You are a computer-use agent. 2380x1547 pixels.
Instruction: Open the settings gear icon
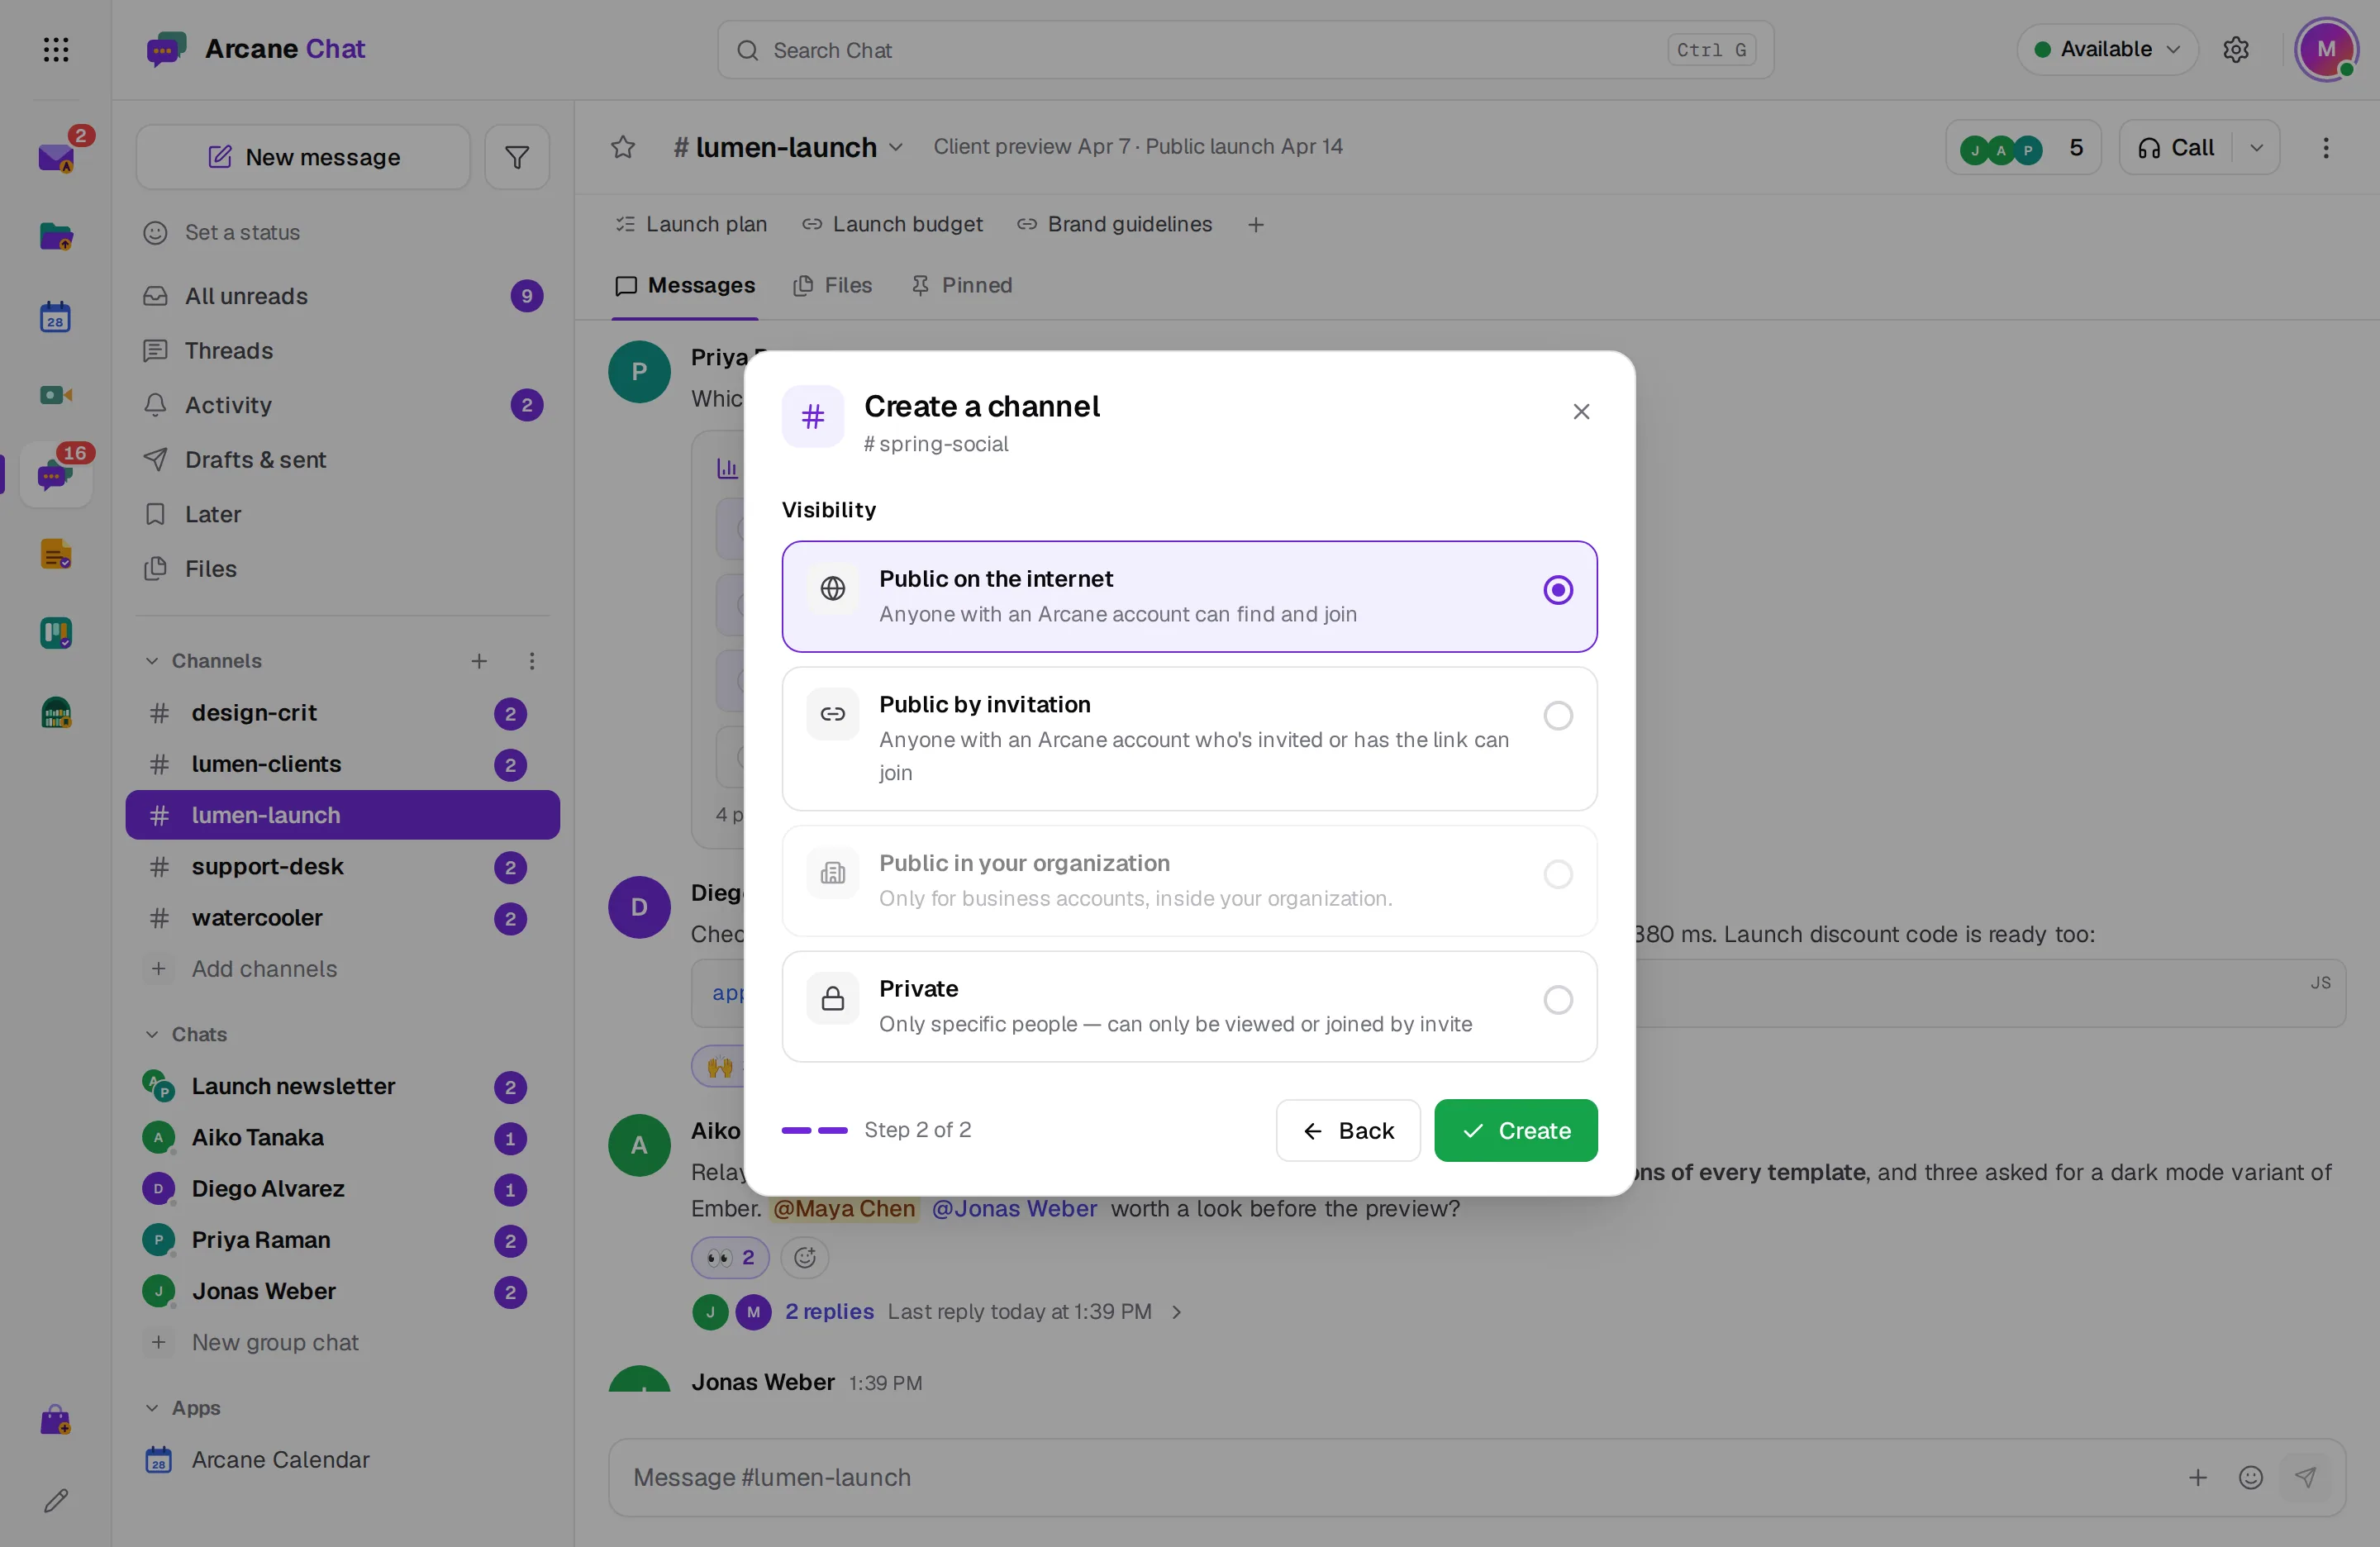point(2236,49)
